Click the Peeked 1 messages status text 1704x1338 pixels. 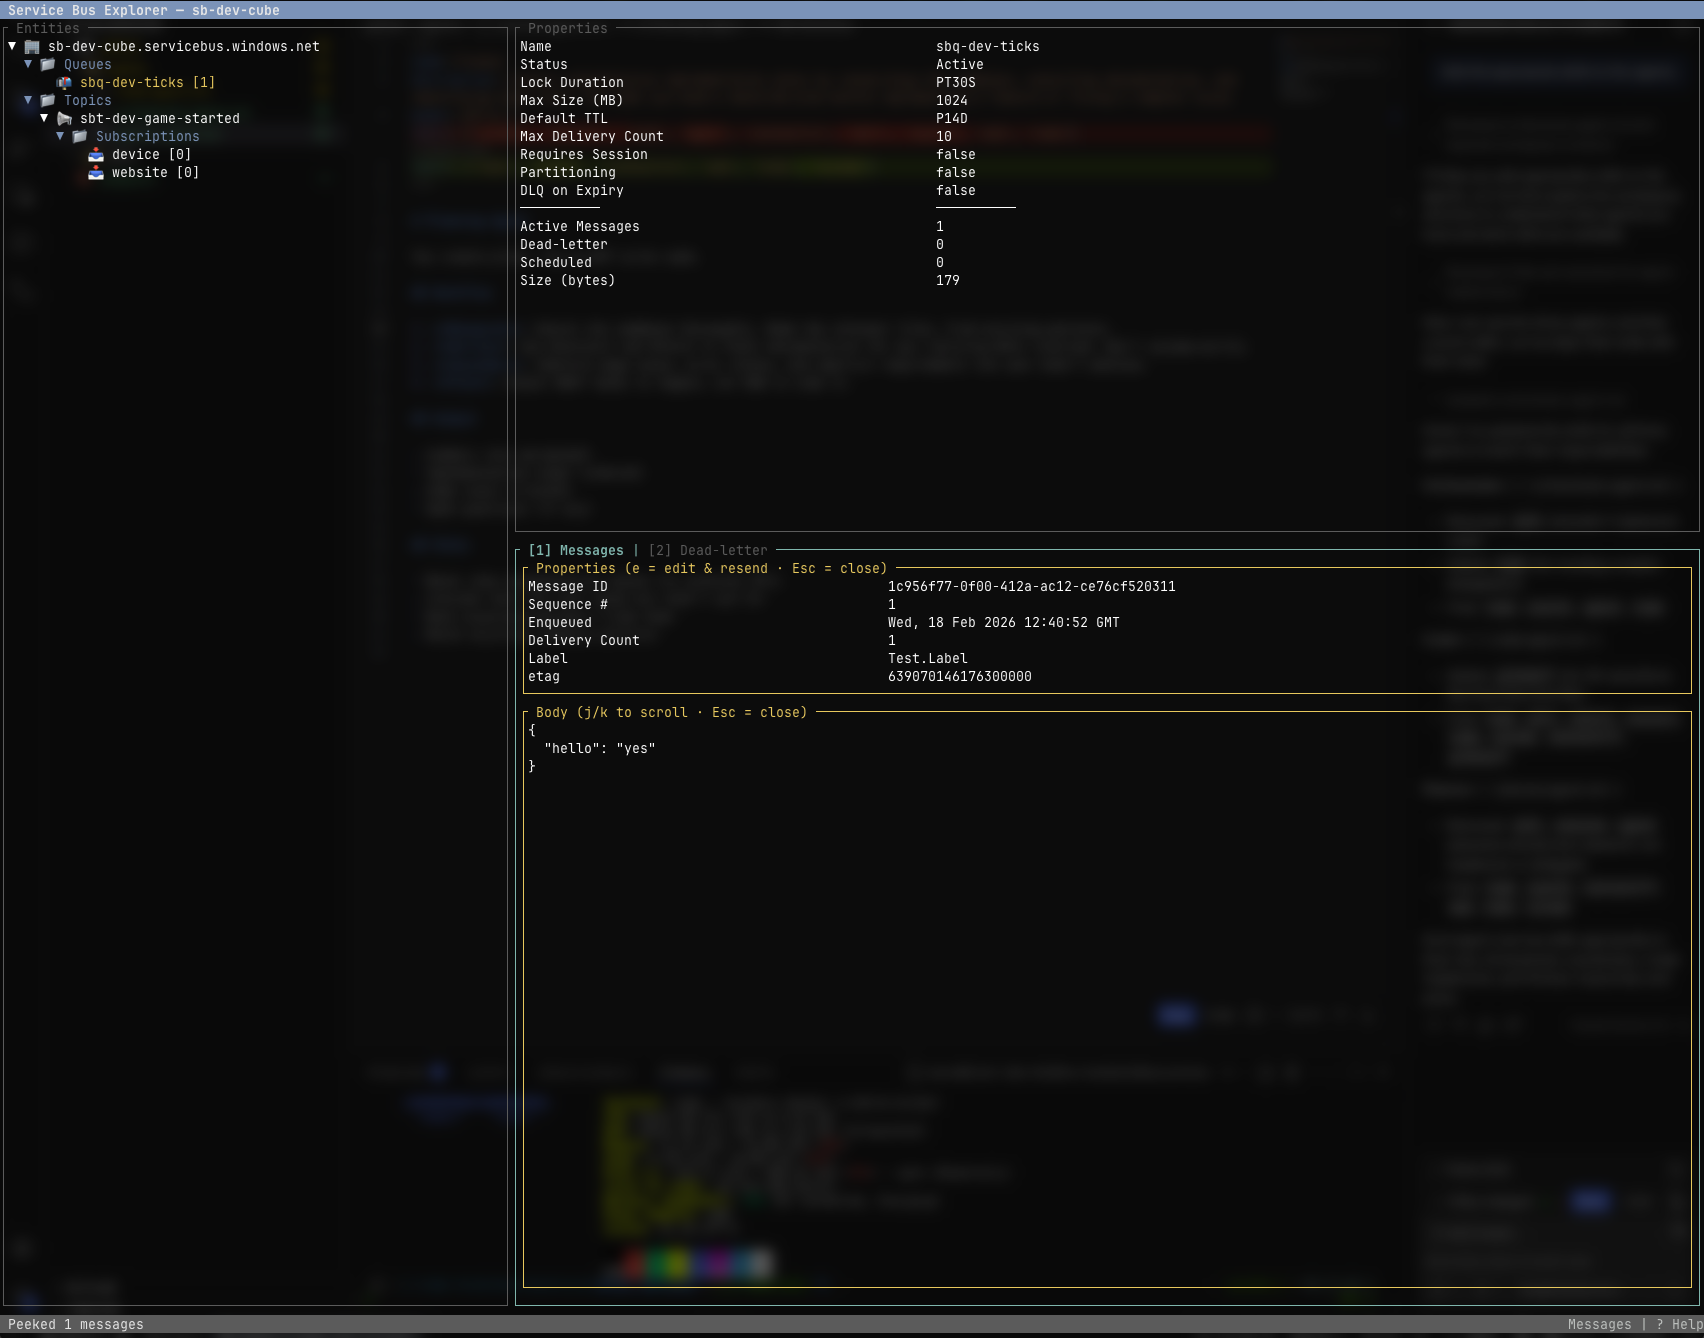click(x=76, y=1325)
